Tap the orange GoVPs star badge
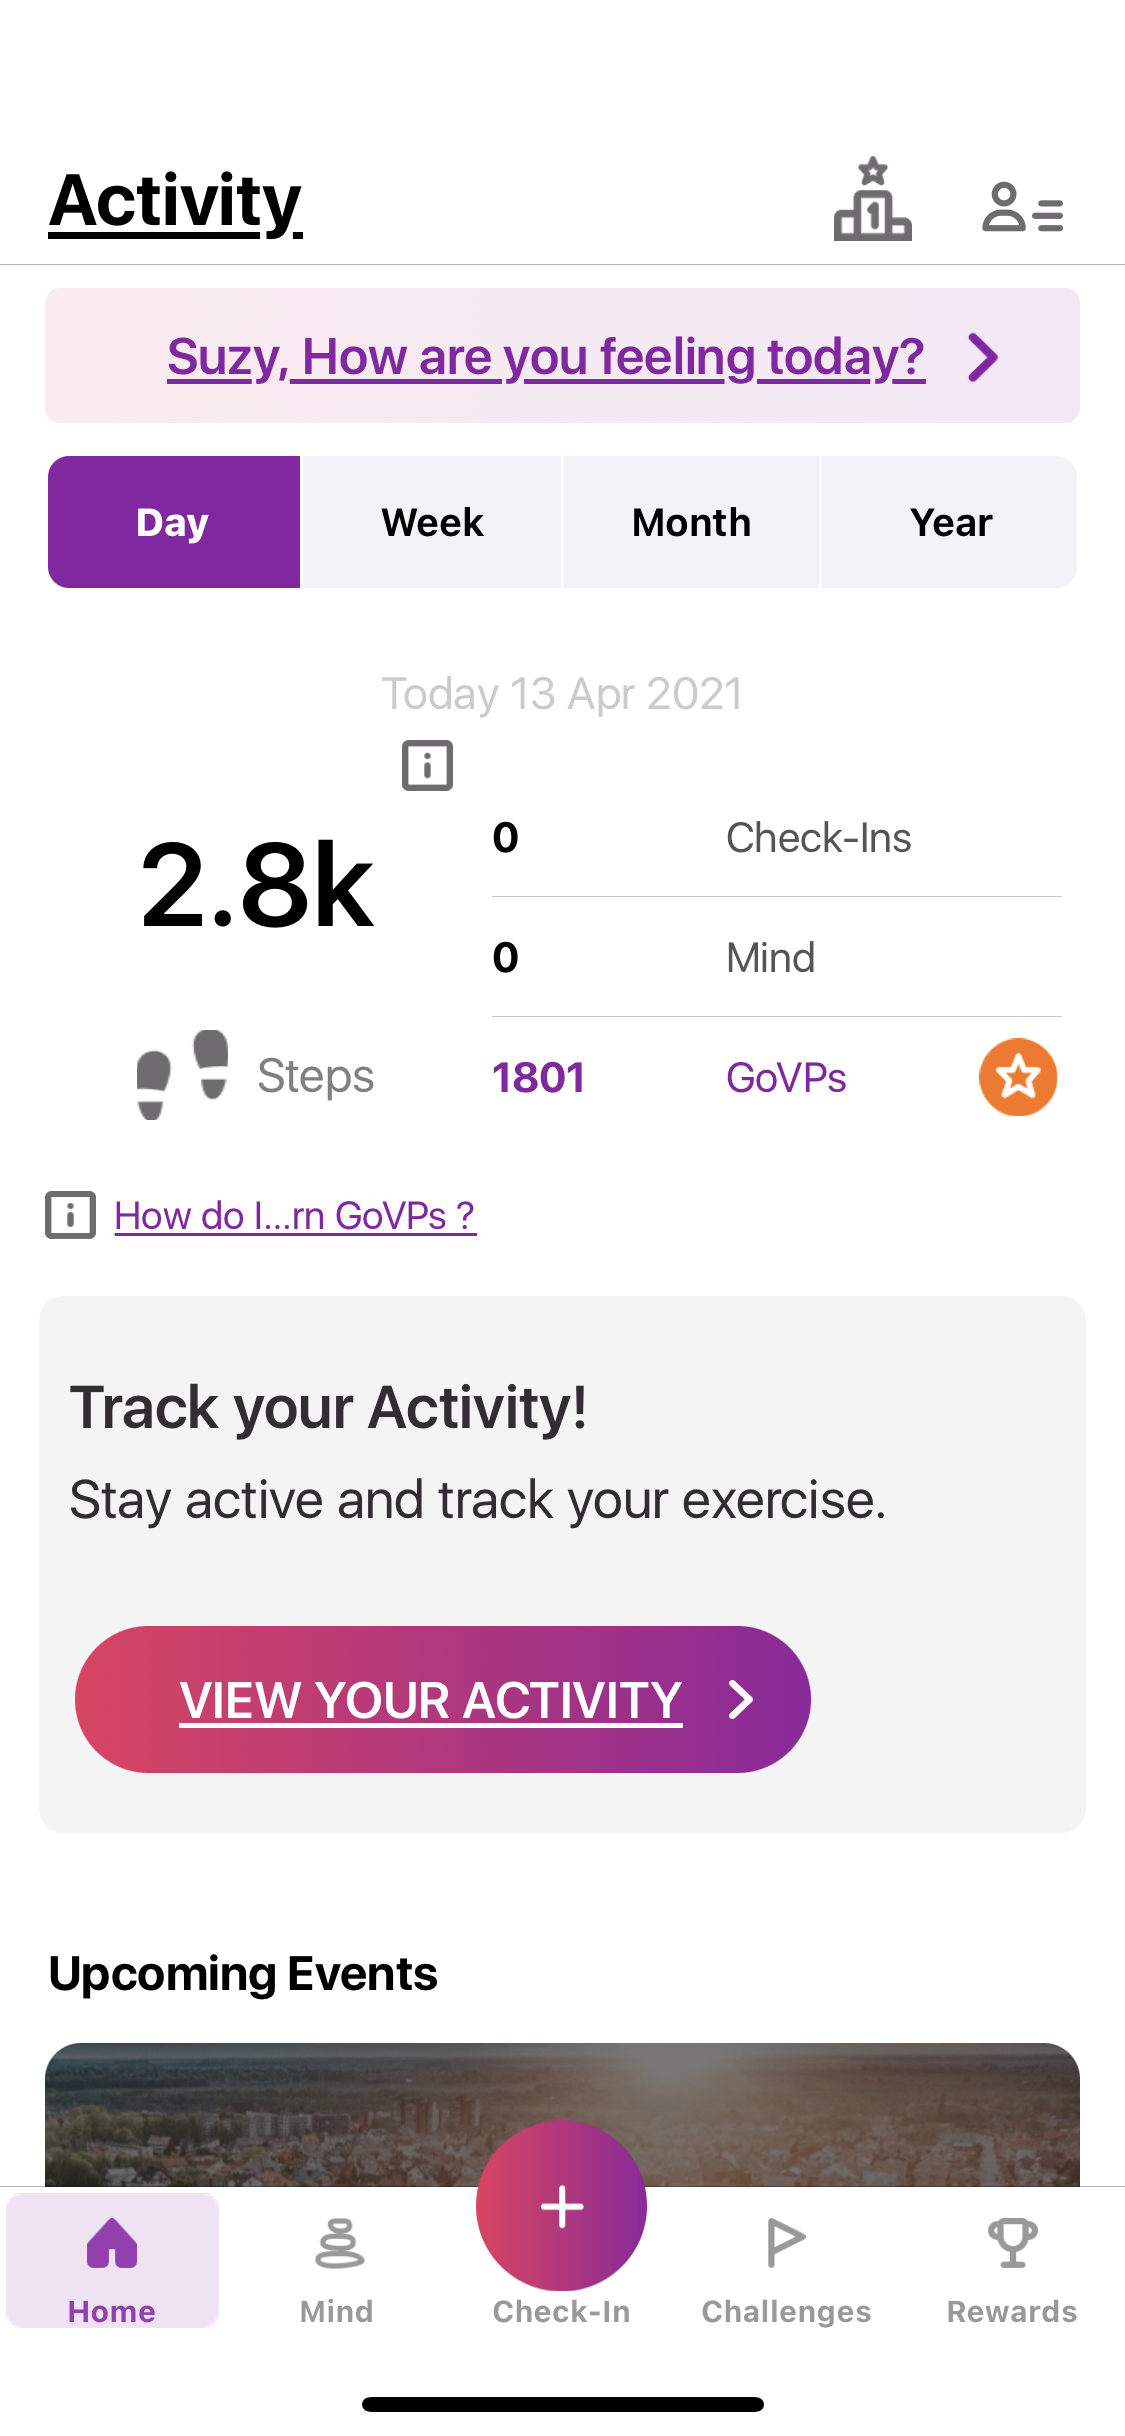Screen dimensions: 1125x2436 [1018, 1077]
